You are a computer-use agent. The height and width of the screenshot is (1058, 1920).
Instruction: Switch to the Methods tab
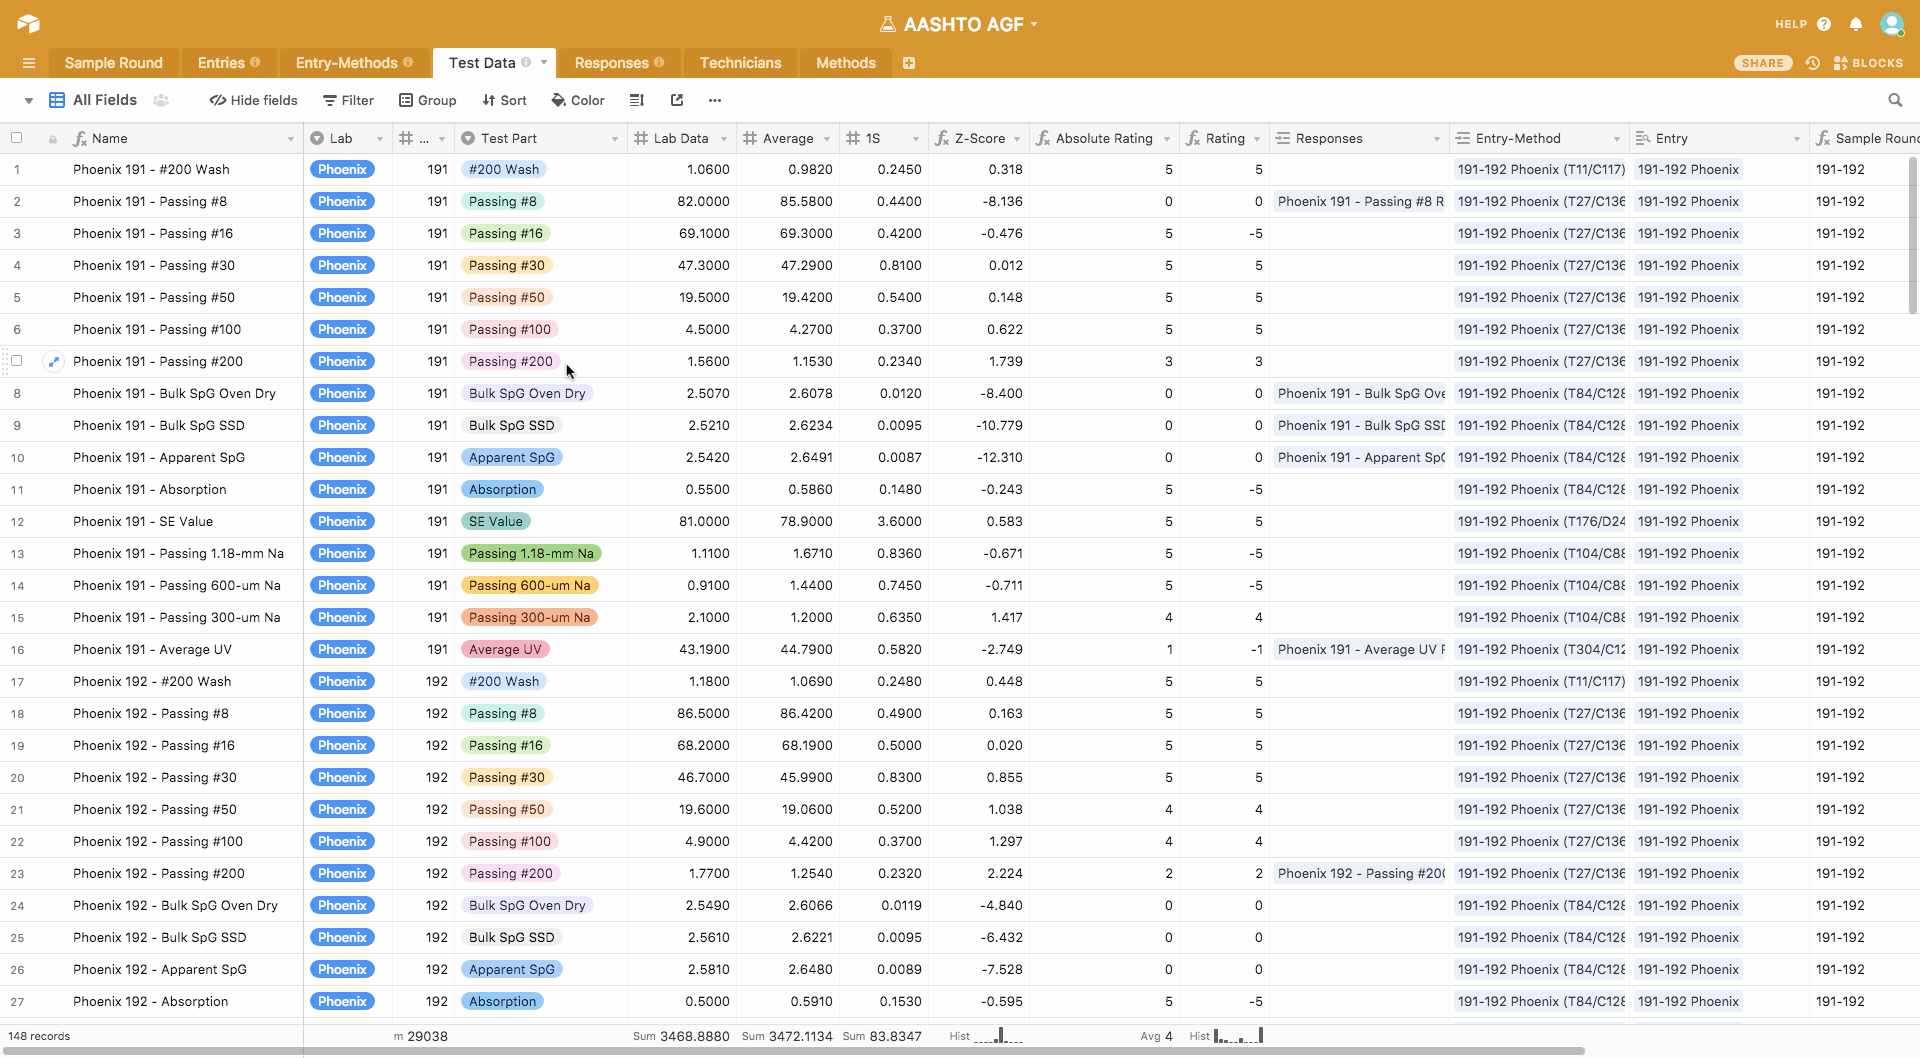pyautogui.click(x=846, y=63)
